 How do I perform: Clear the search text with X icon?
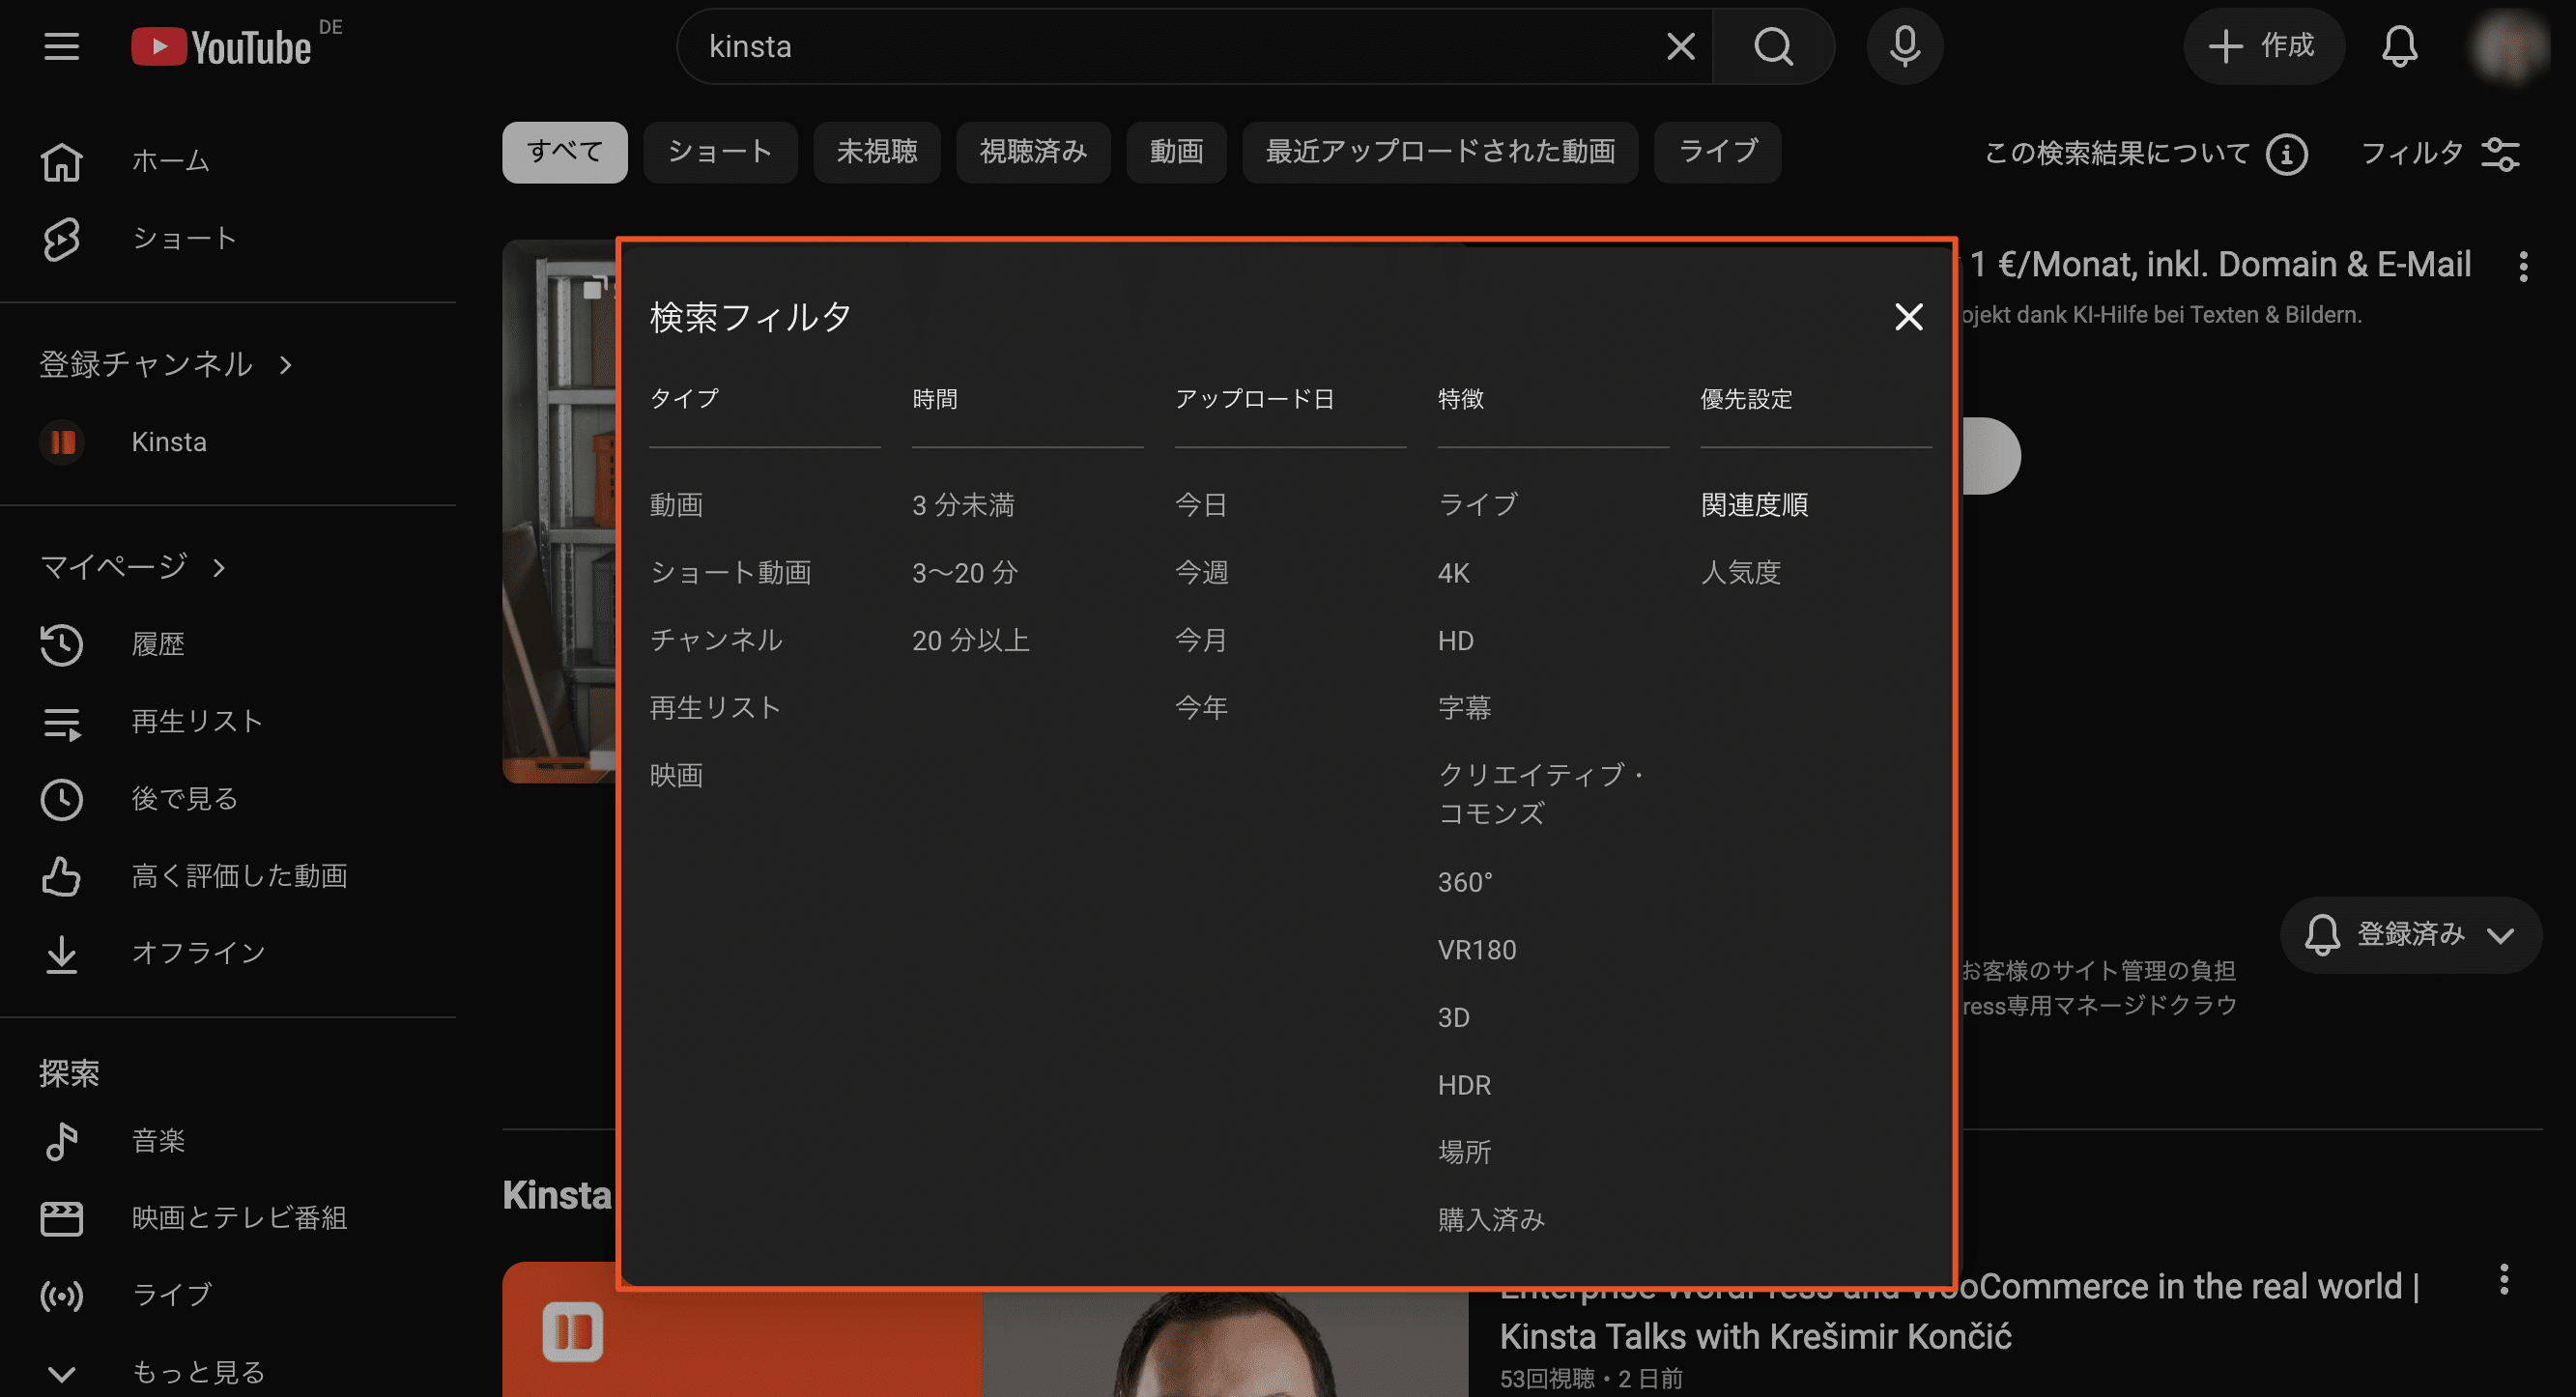(1680, 46)
